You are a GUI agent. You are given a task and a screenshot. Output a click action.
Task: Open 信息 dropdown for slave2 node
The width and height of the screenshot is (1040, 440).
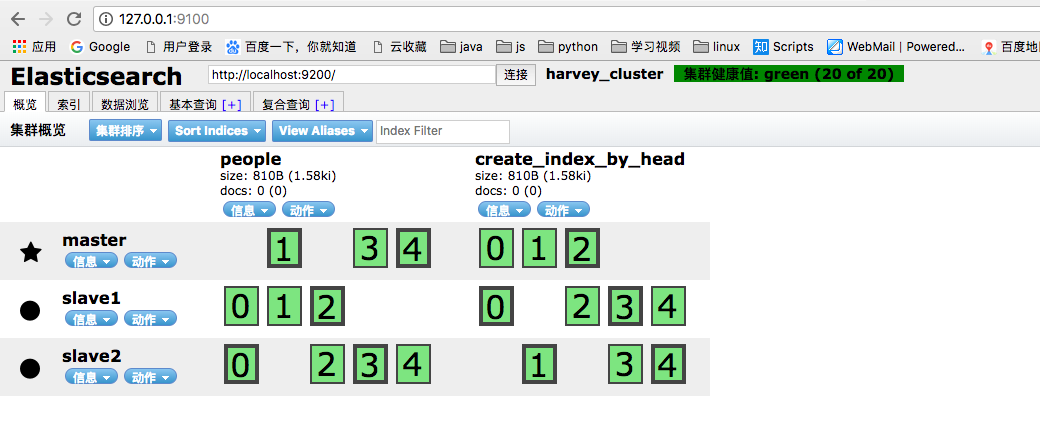pyautogui.click(x=92, y=377)
